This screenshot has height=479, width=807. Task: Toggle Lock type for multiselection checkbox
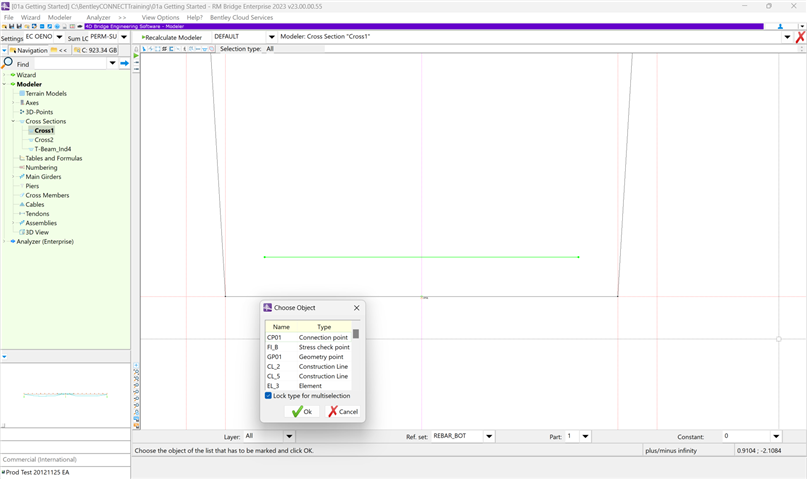click(268, 396)
